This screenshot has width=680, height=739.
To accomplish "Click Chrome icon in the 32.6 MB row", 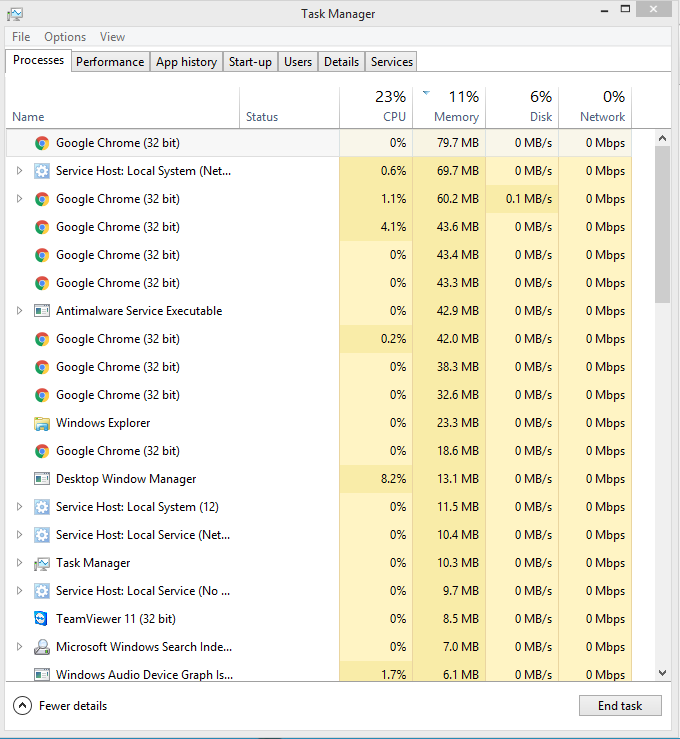I will pos(42,395).
